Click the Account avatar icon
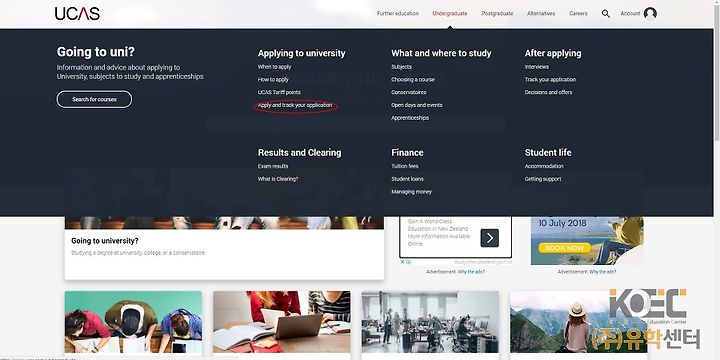Image resolution: width=720 pixels, height=360 pixels. tap(650, 14)
